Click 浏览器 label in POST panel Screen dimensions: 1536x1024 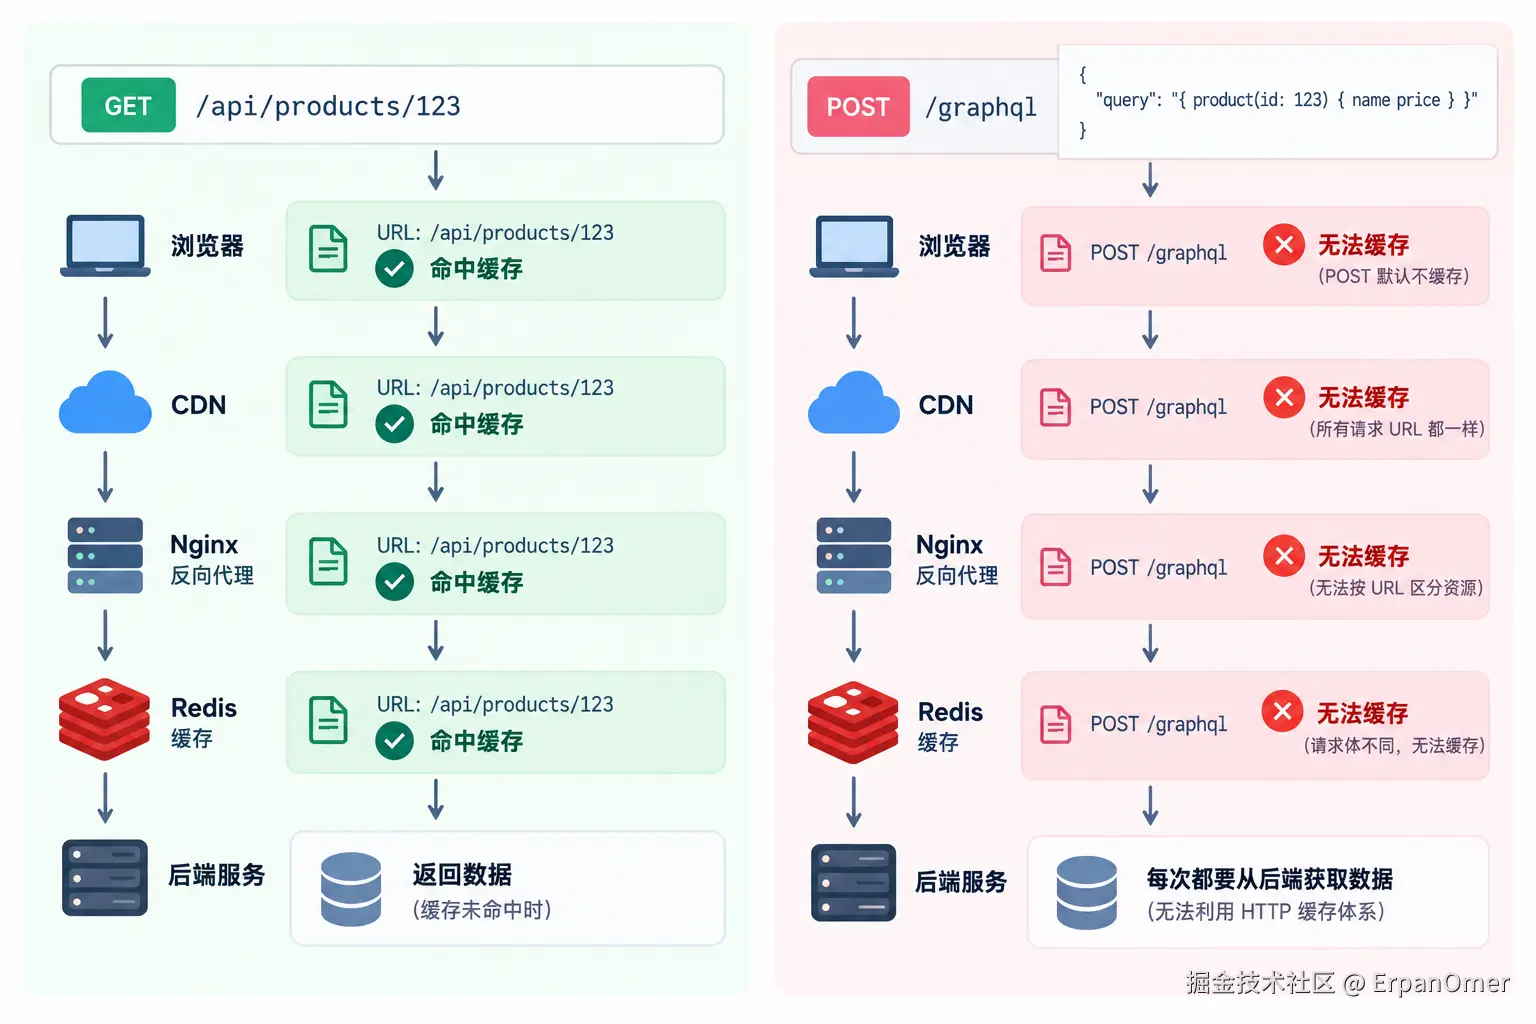[955, 246]
